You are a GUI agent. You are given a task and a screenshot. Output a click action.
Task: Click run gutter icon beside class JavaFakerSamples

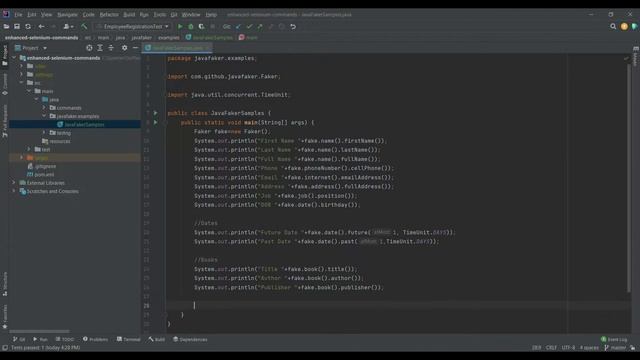click(x=156, y=113)
